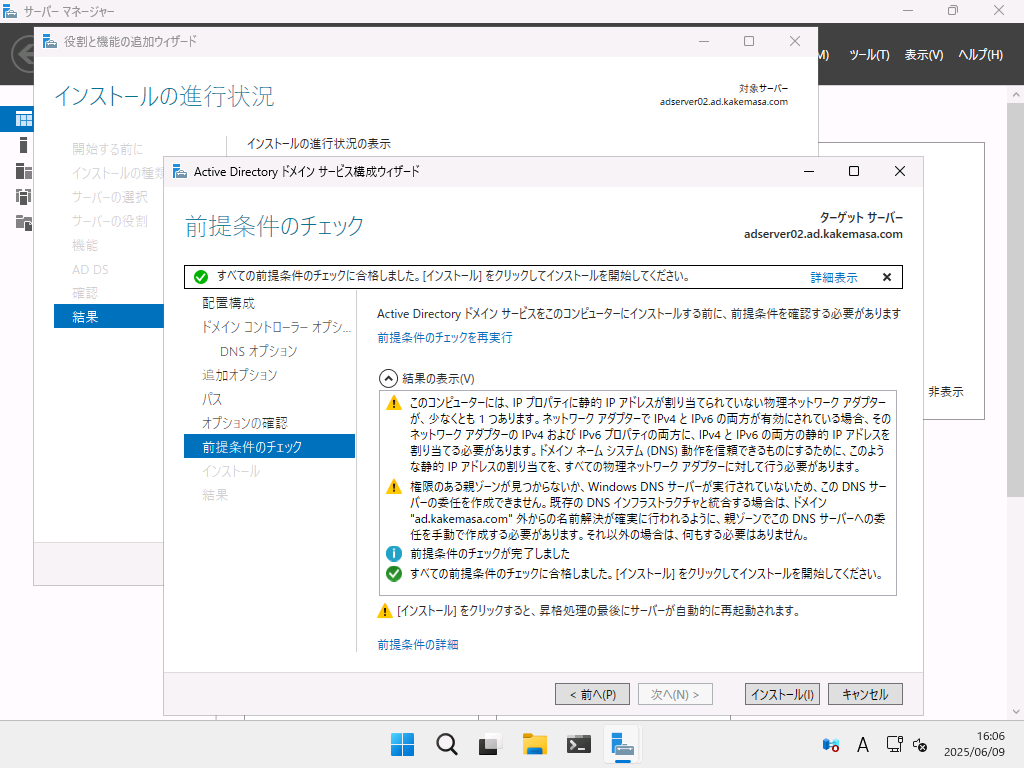Click the info icon for check-completed message

coord(394,554)
